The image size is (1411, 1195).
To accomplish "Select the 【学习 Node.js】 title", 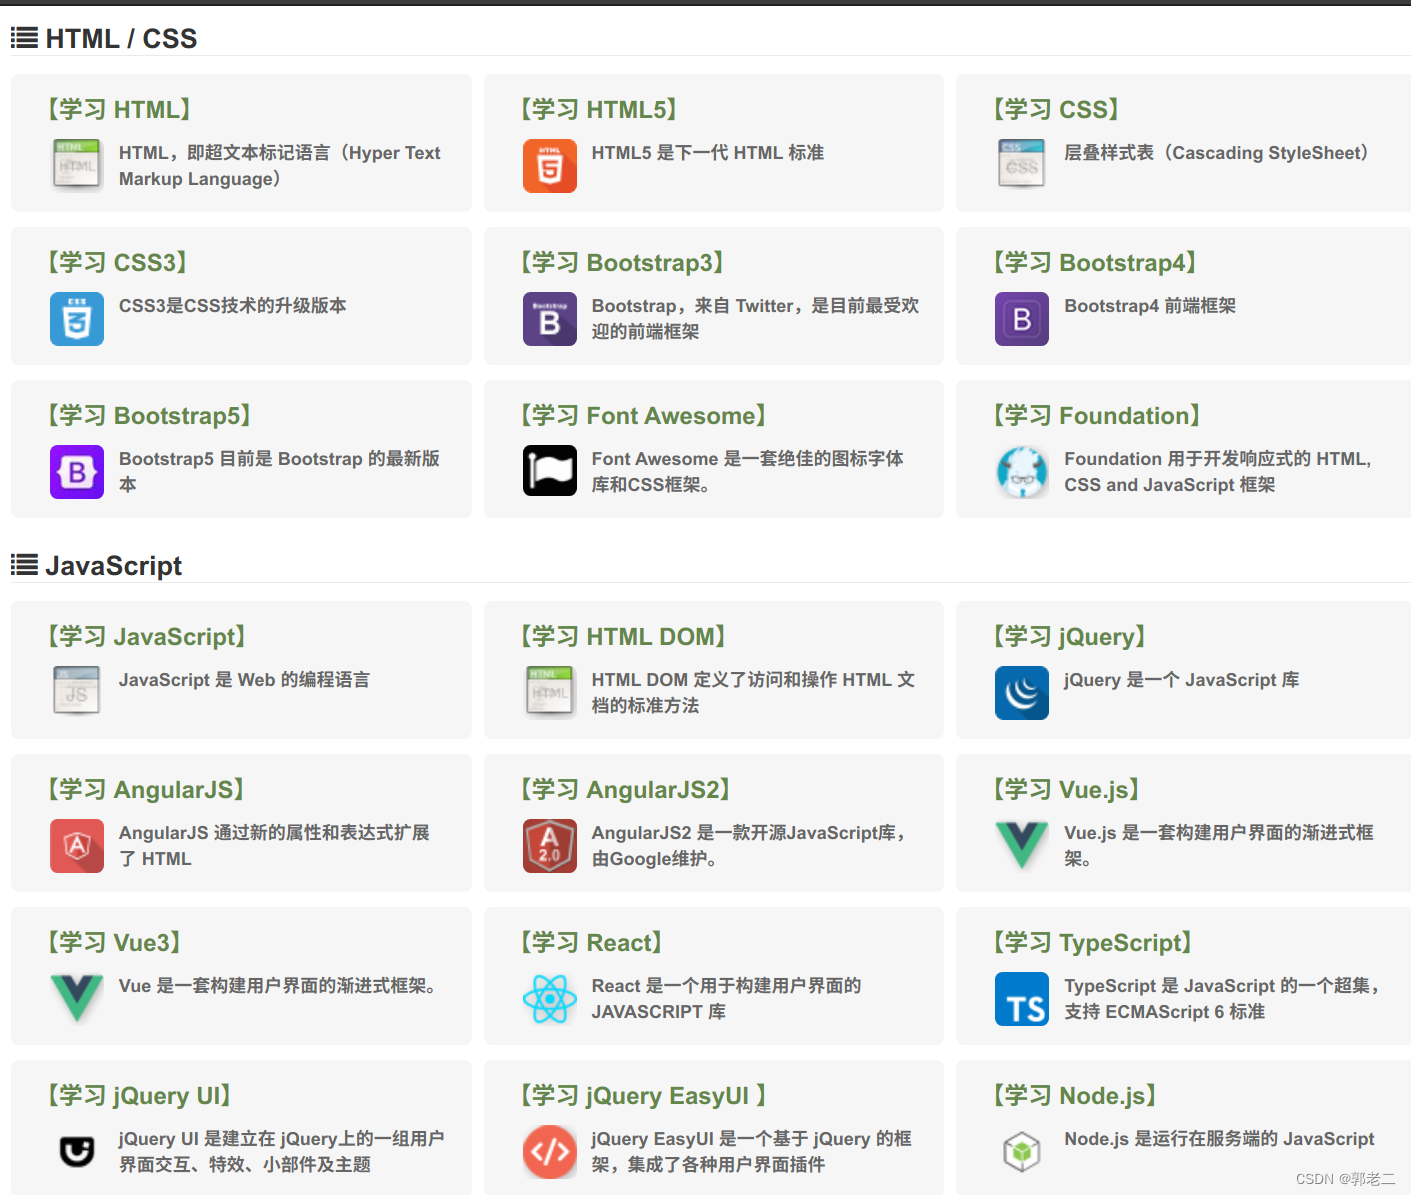I will coord(1074,1095).
